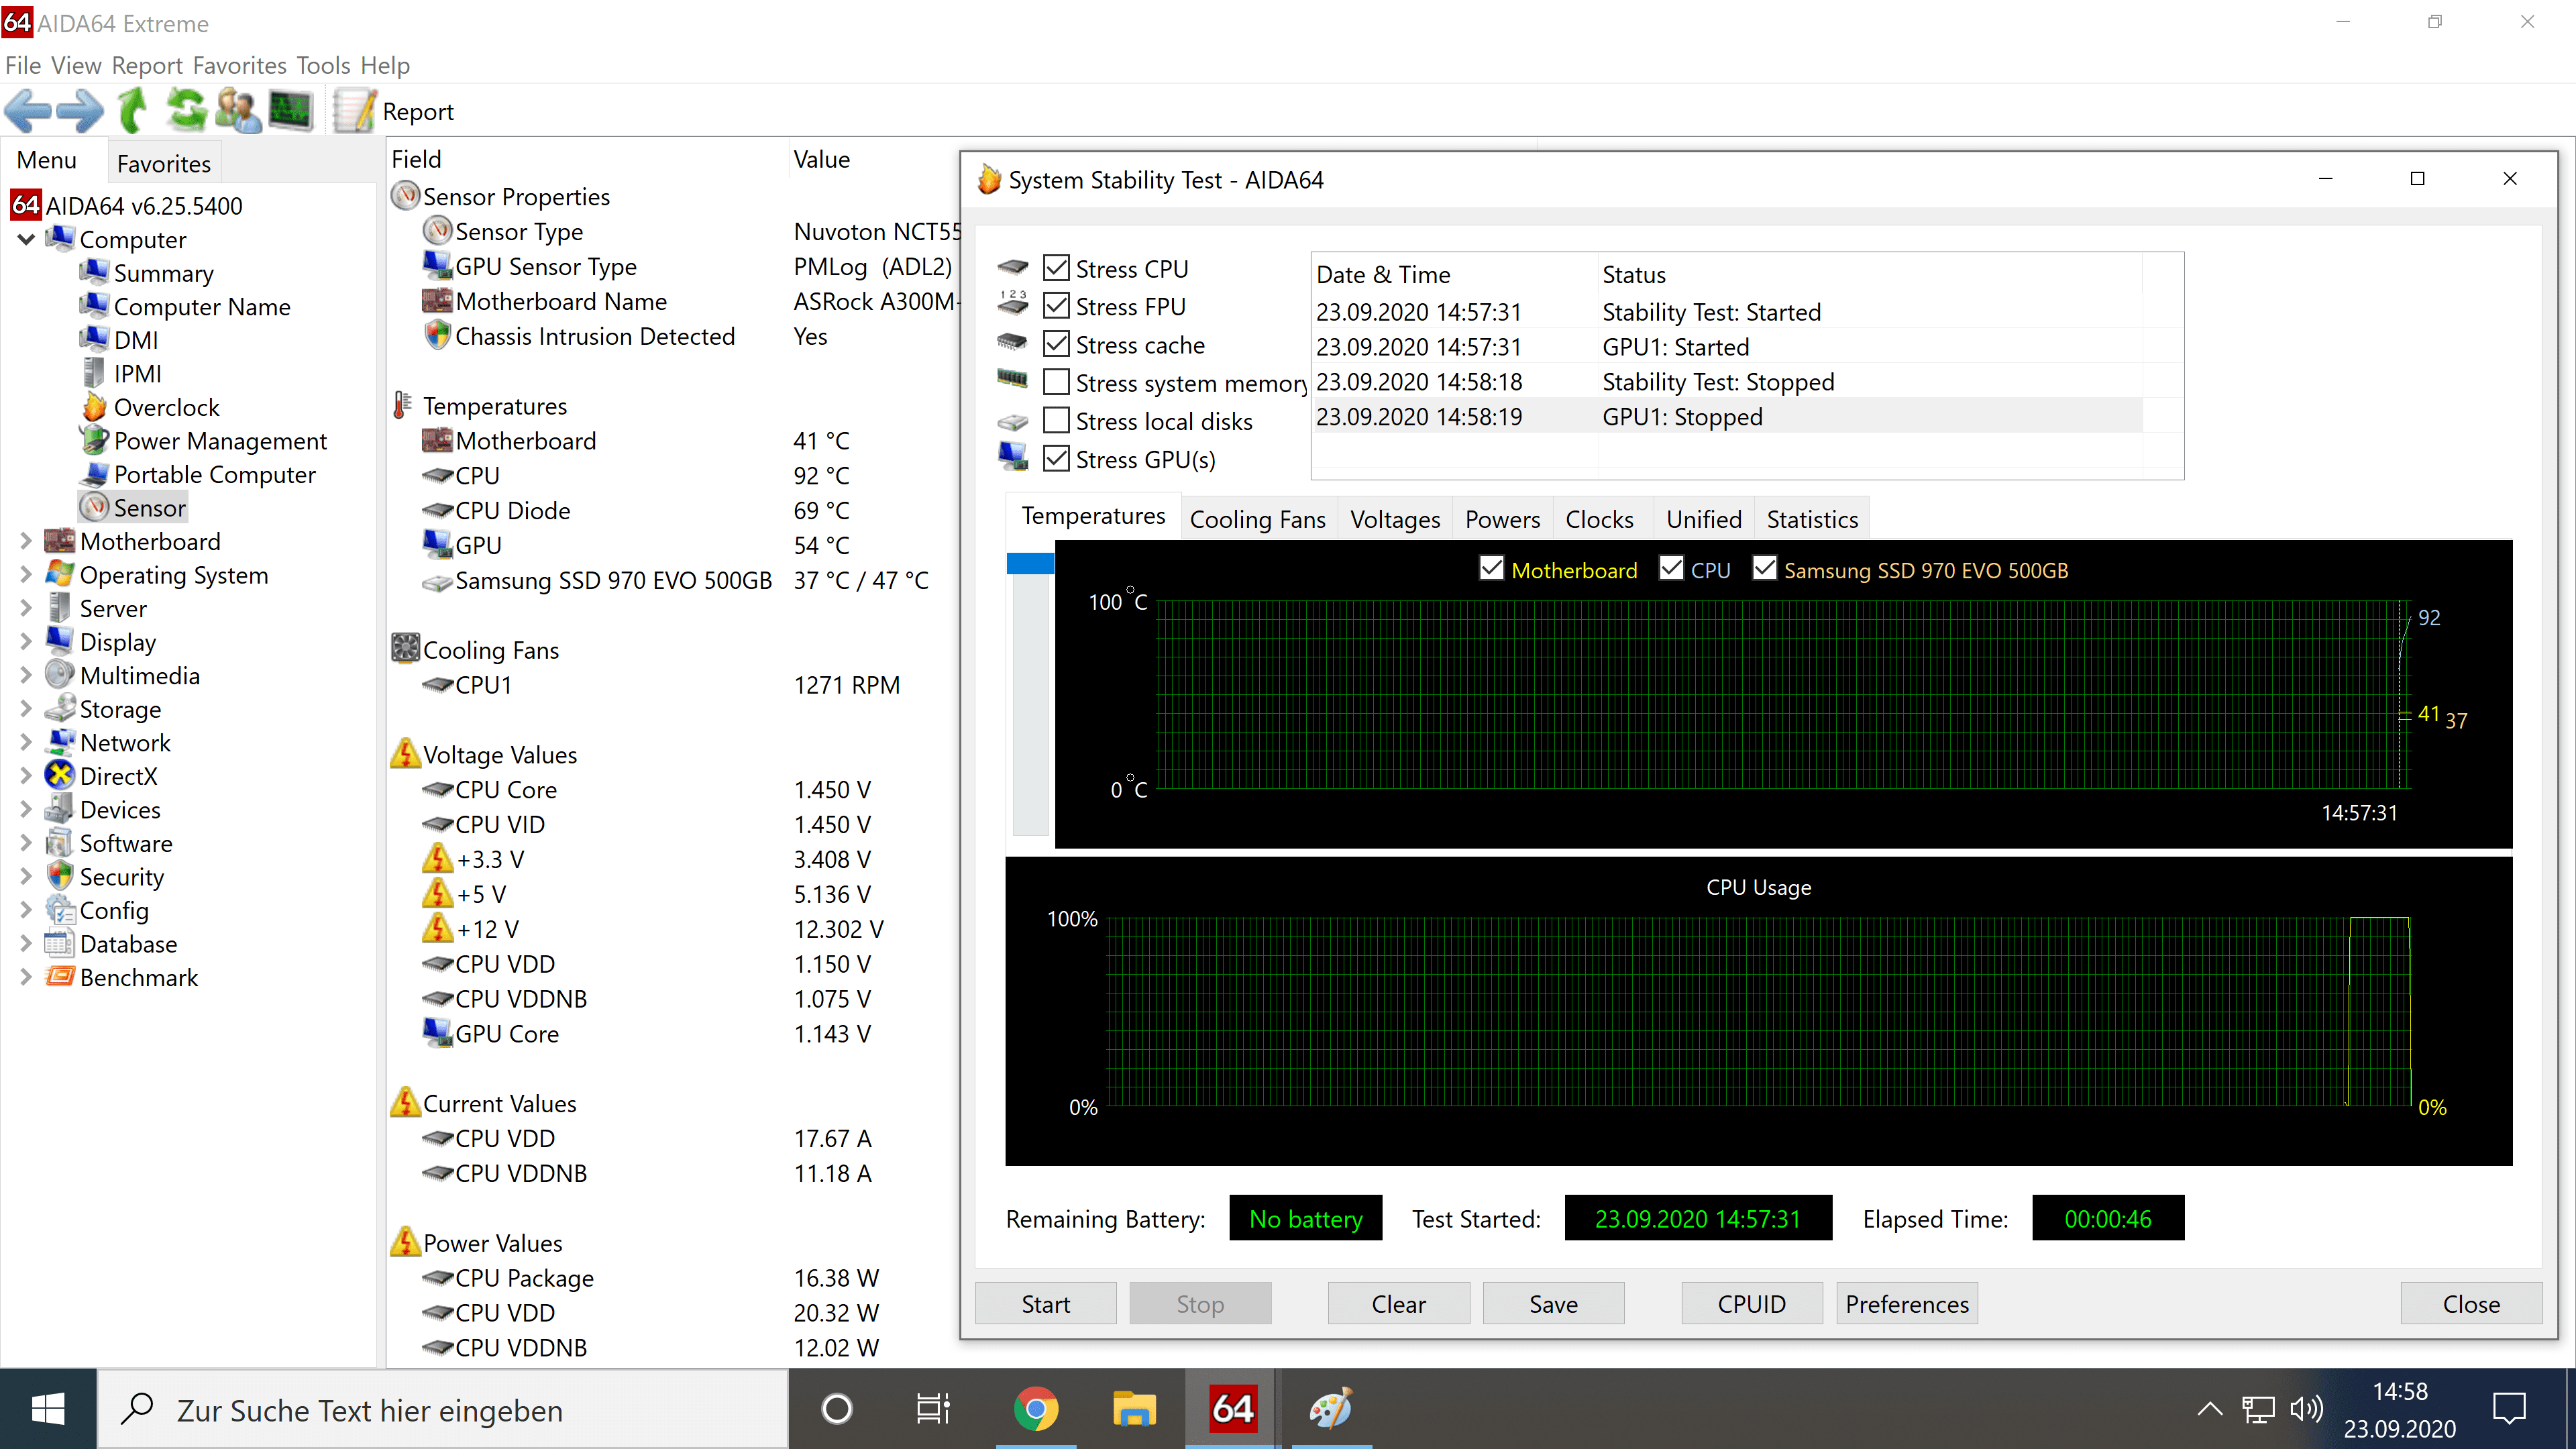2576x1449 pixels.
Task: Collapse the Computer tree node
Action: [27, 239]
